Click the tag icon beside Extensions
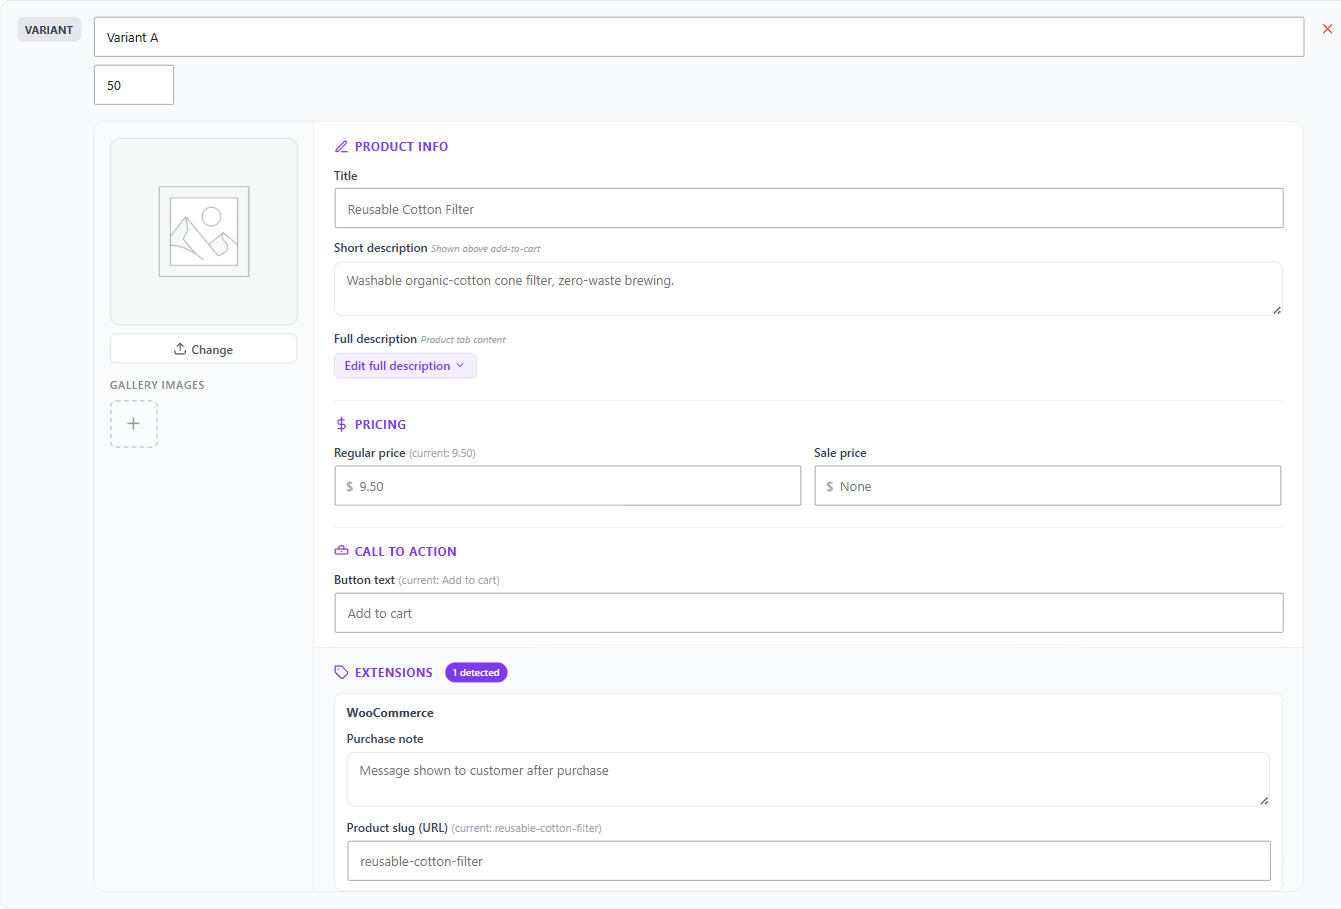 point(341,672)
